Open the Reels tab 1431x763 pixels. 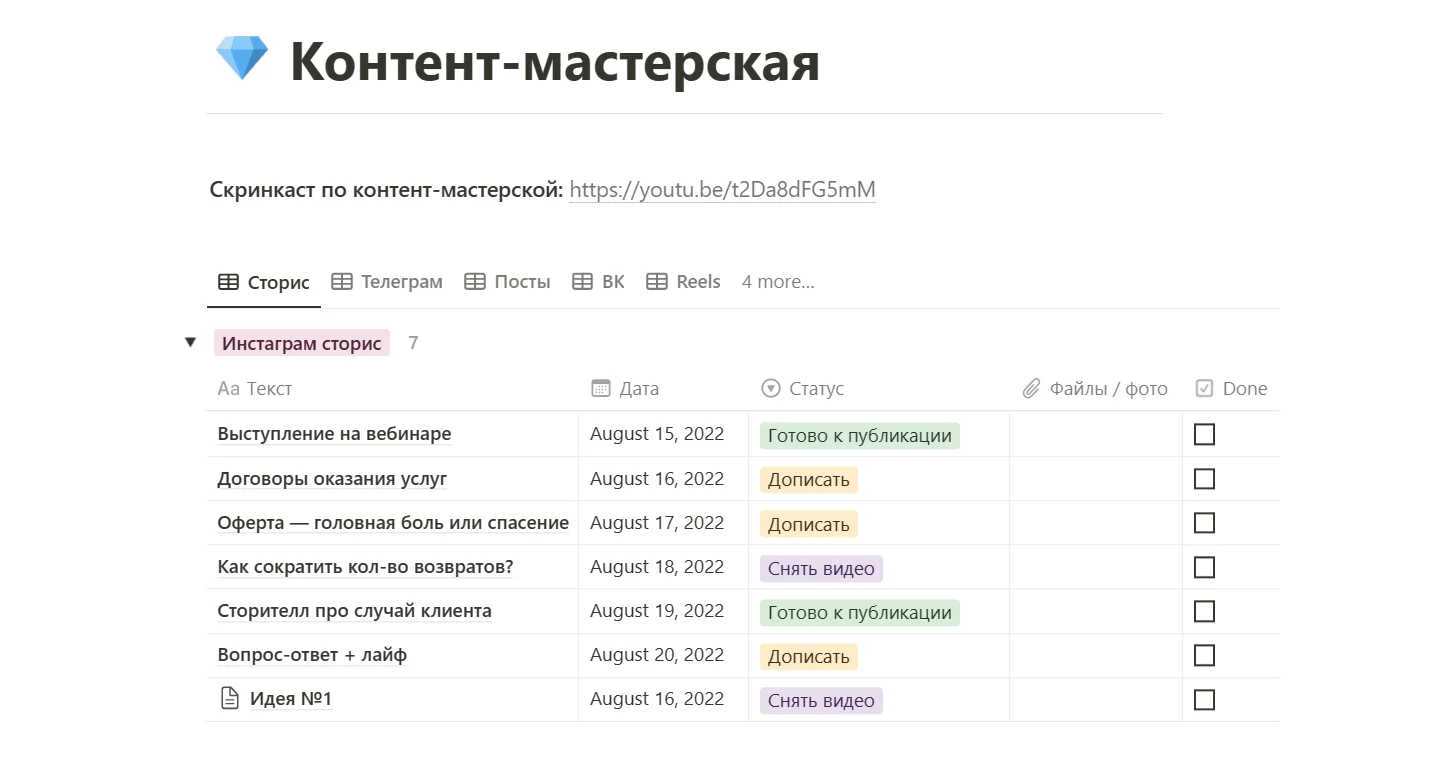(684, 282)
